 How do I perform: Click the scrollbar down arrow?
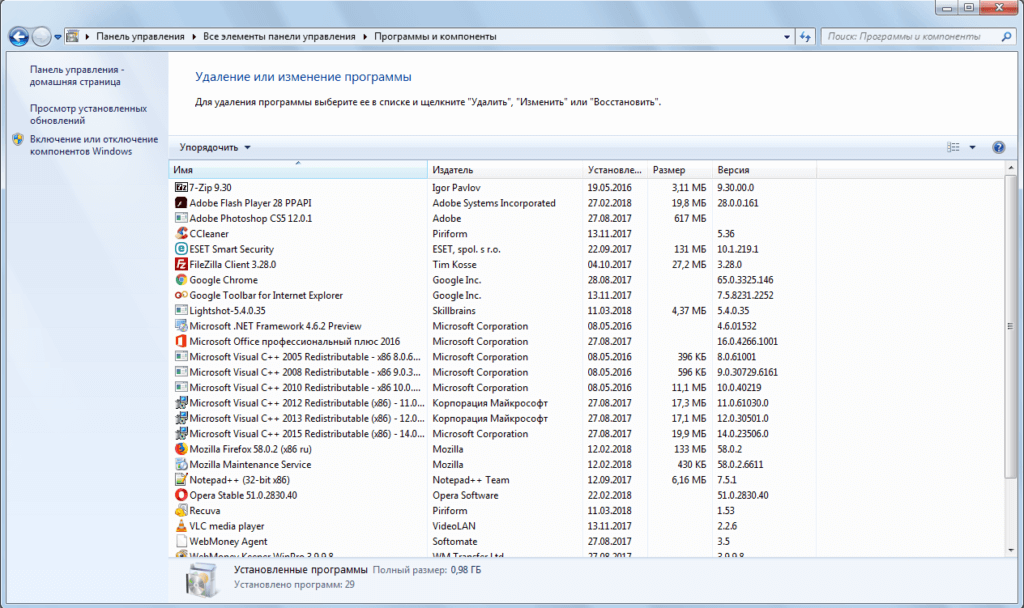coord(1011,551)
